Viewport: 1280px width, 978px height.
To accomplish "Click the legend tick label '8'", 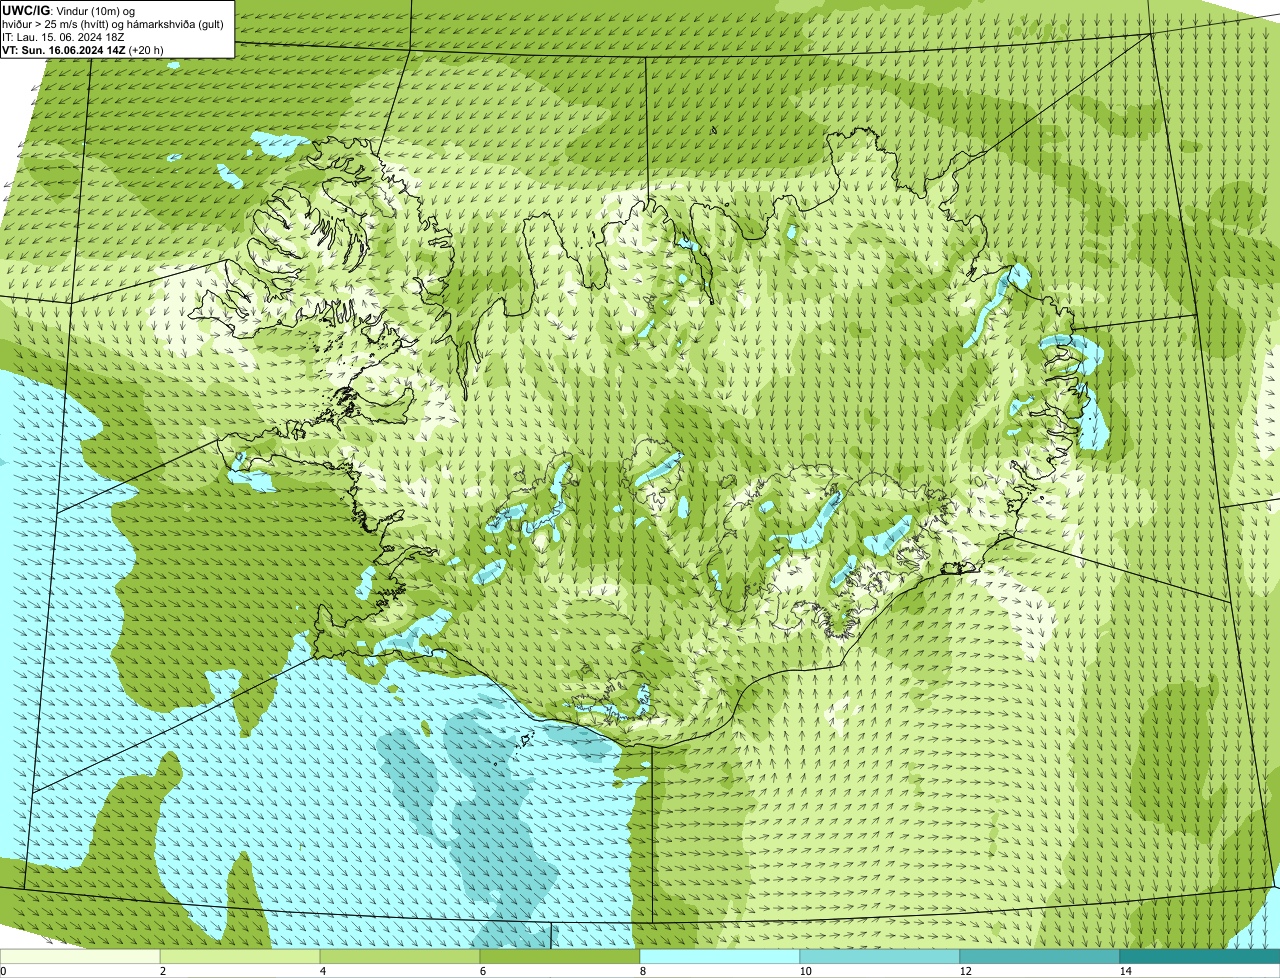I will click(642, 971).
